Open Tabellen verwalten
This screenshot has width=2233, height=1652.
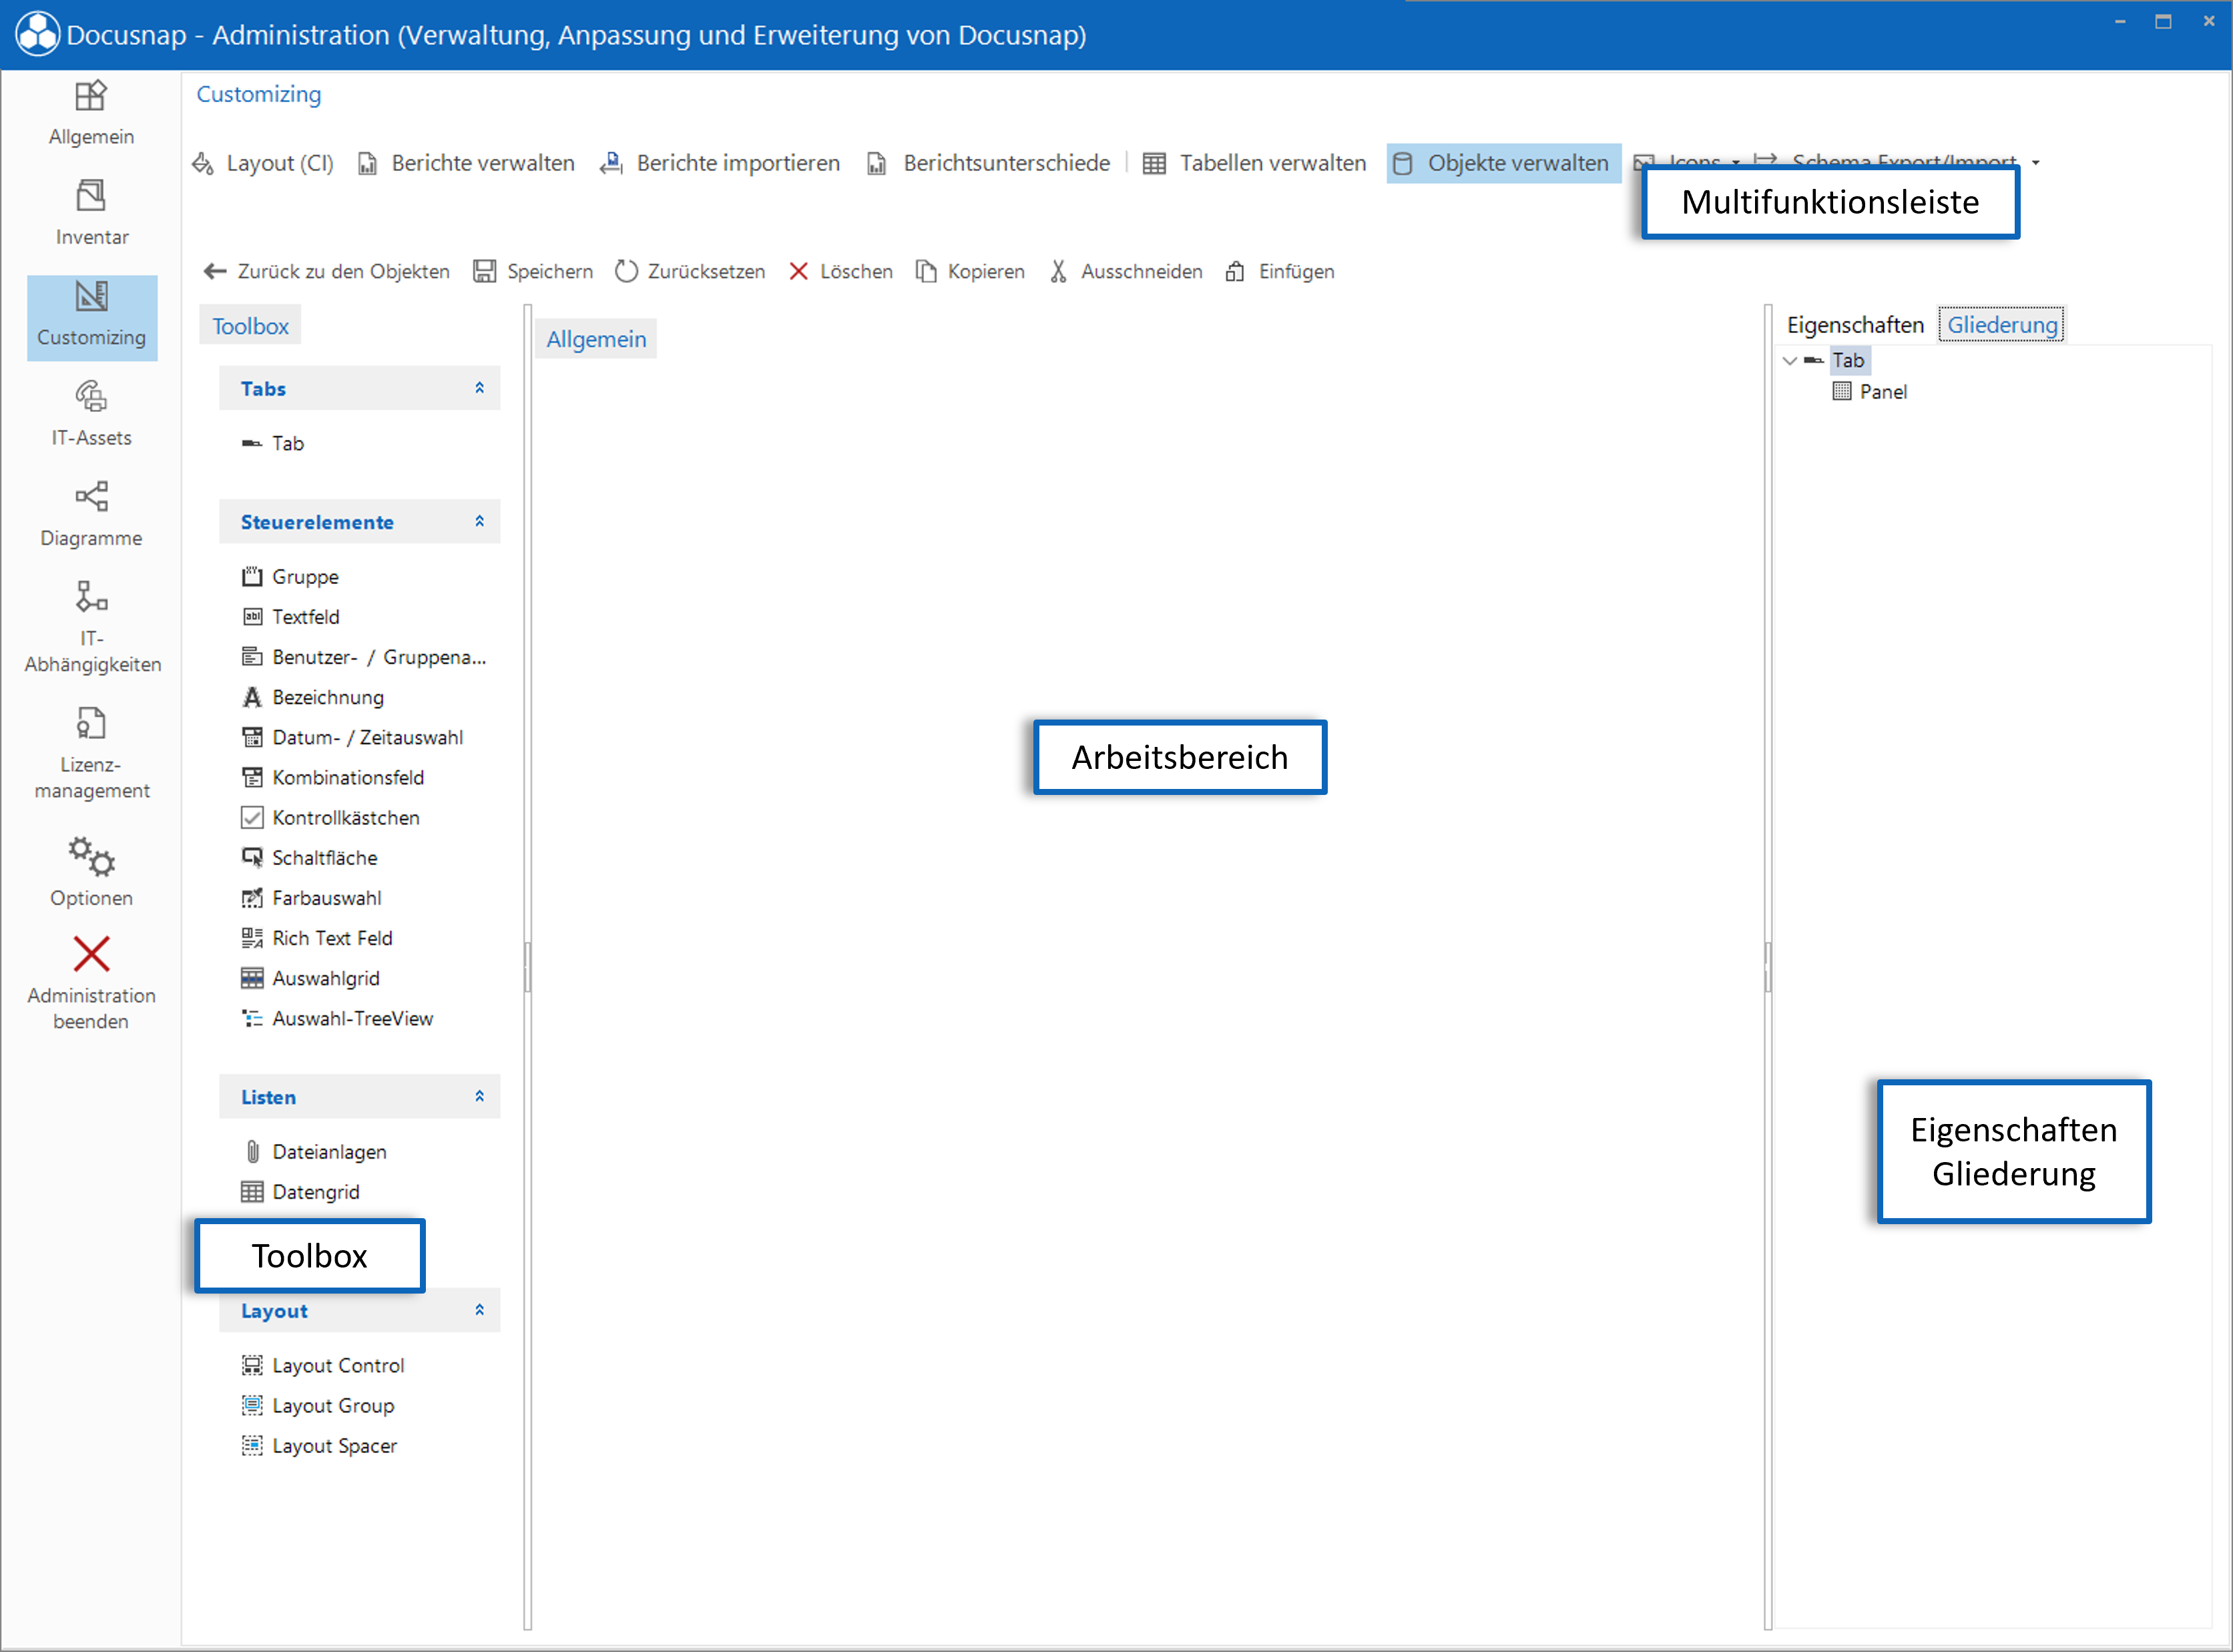click(1254, 163)
